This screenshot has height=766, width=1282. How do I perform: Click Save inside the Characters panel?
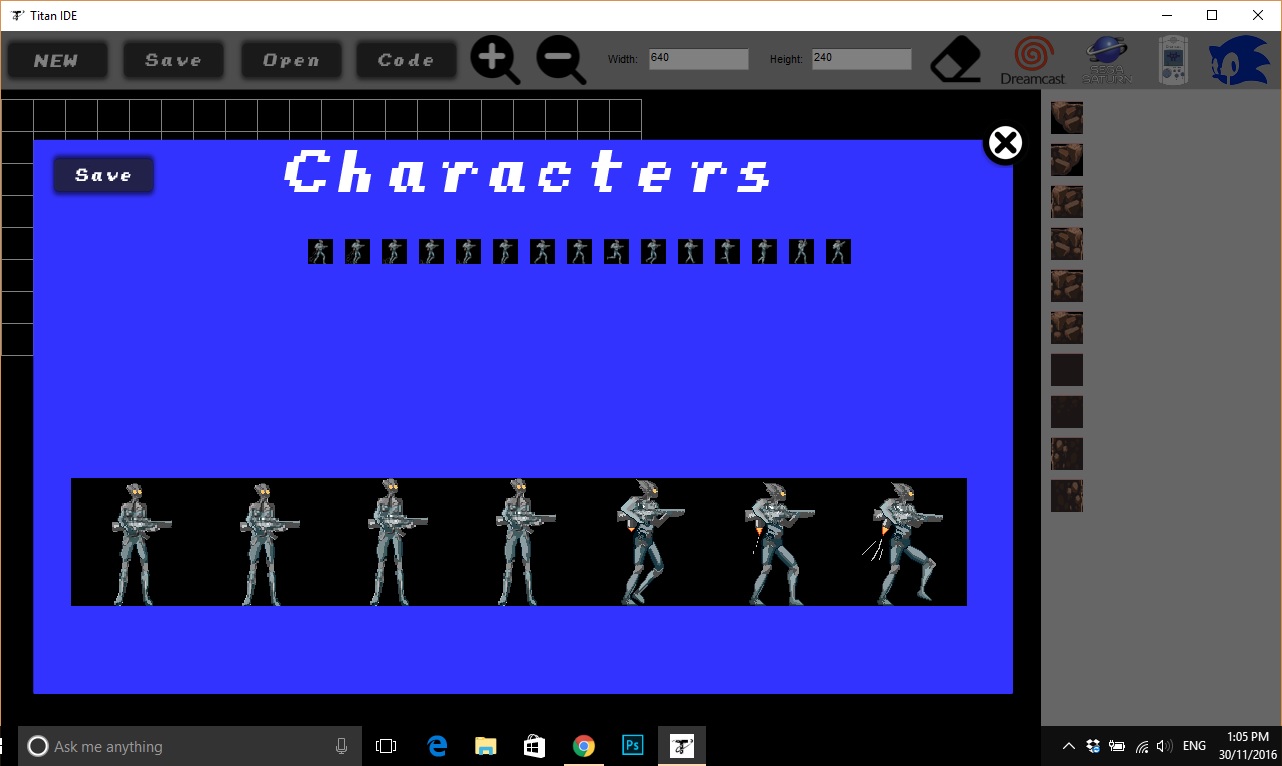[x=104, y=175]
